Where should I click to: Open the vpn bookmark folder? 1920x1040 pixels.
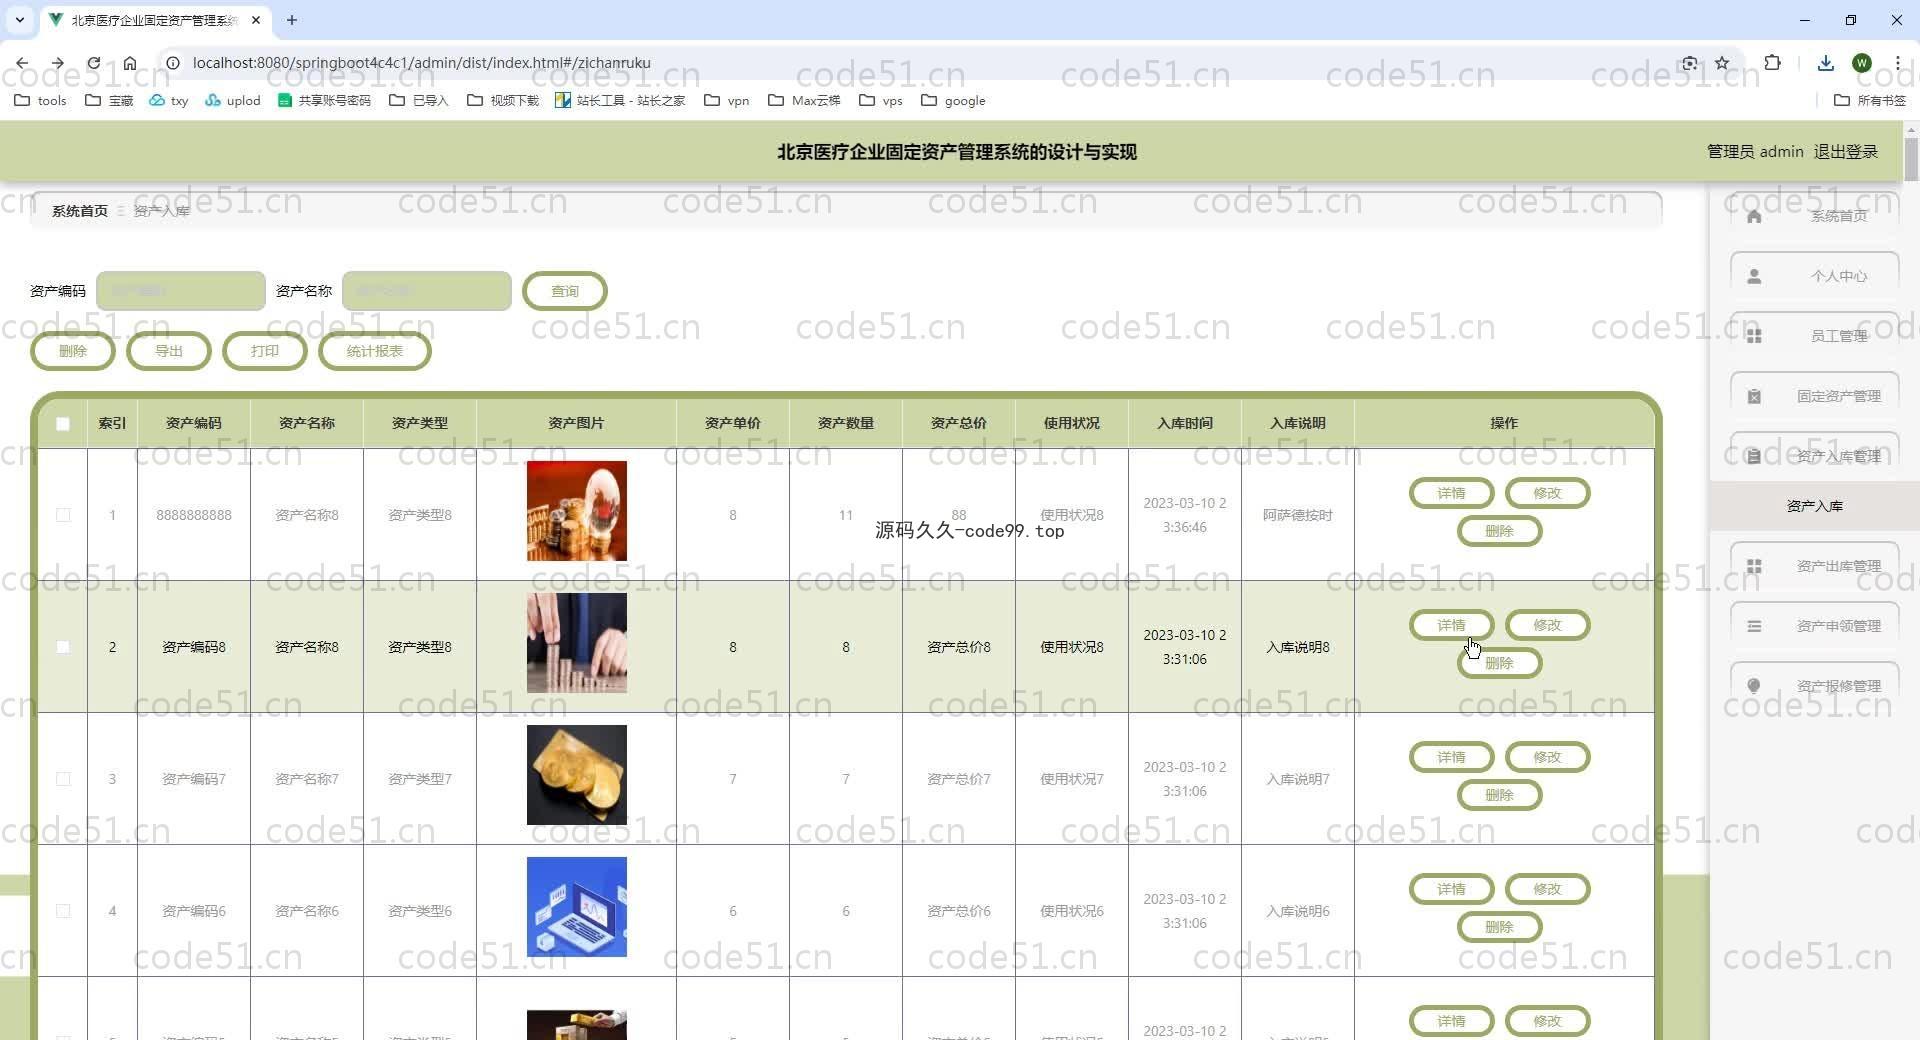pyautogui.click(x=727, y=100)
